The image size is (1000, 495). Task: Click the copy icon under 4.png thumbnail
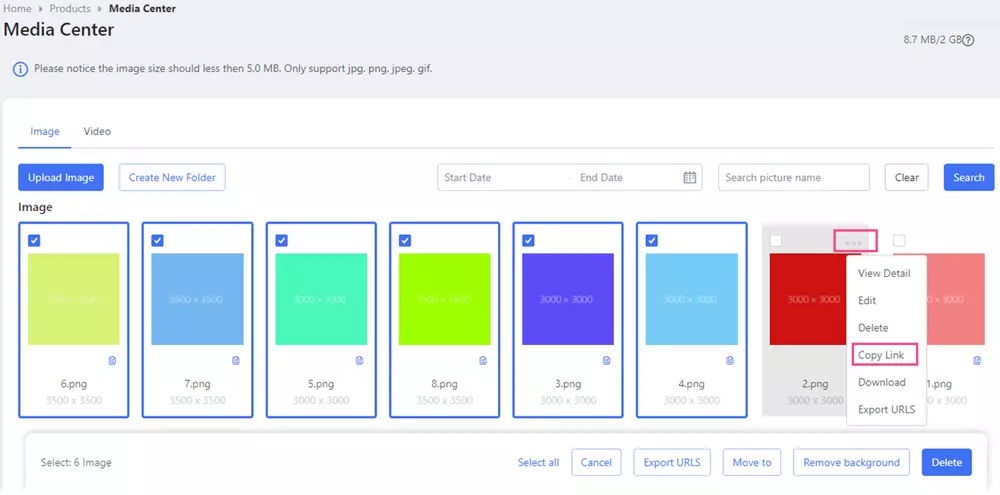(730, 361)
